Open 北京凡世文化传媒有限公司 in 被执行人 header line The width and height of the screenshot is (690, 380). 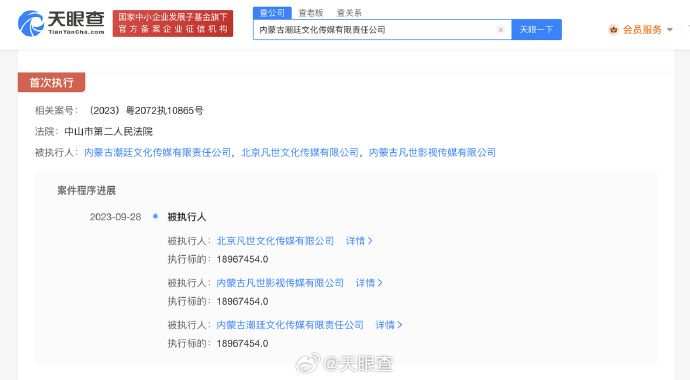click(300, 153)
